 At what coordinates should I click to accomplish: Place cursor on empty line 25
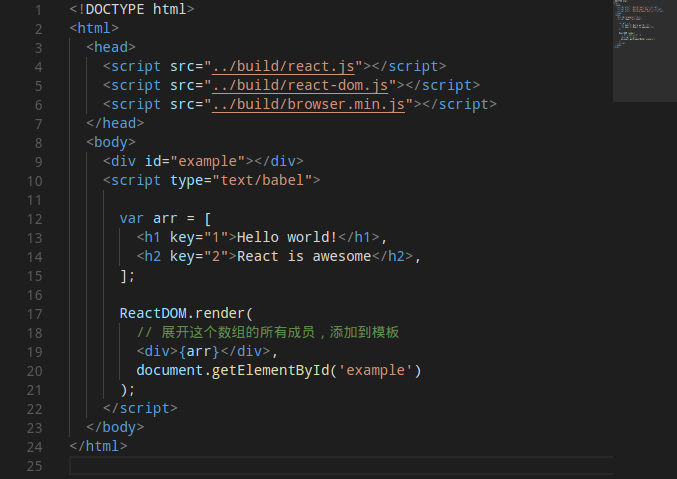click(341, 466)
